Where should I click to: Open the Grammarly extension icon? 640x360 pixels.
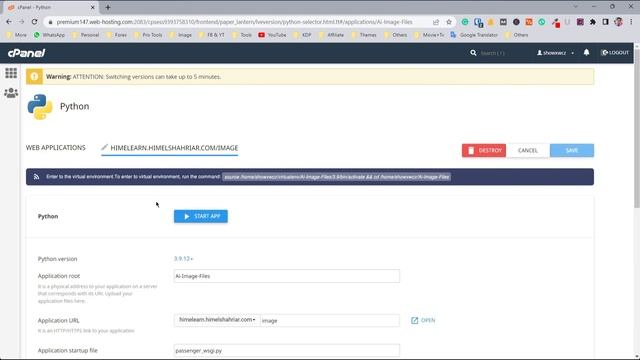click(464, 22)
